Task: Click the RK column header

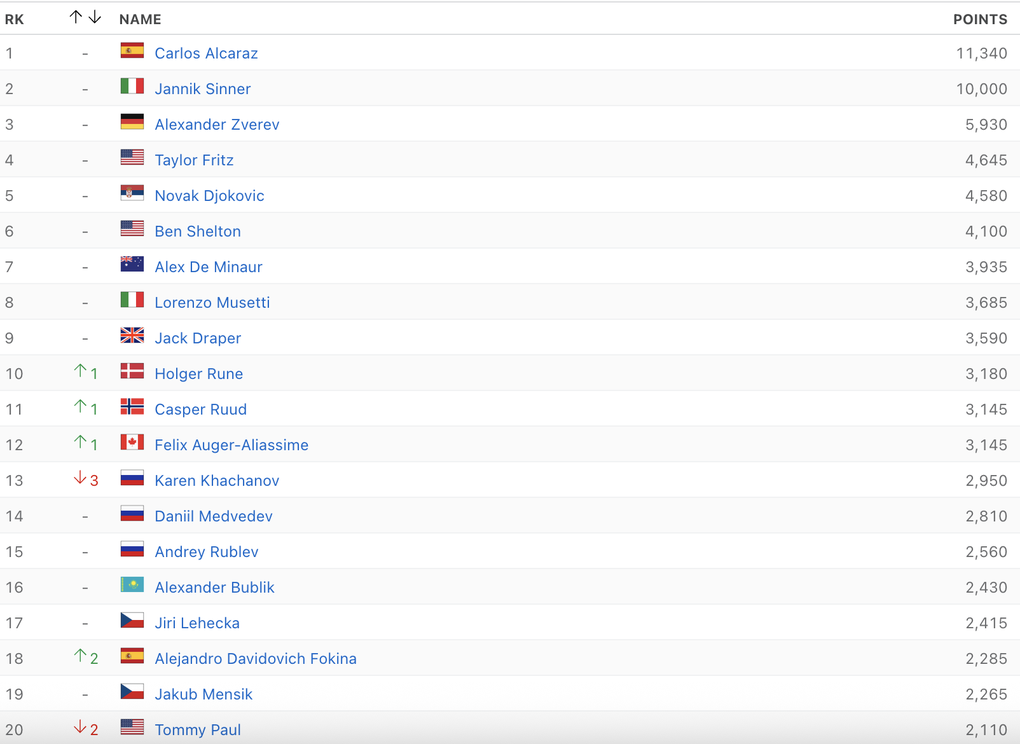Action: coord(14,19)
